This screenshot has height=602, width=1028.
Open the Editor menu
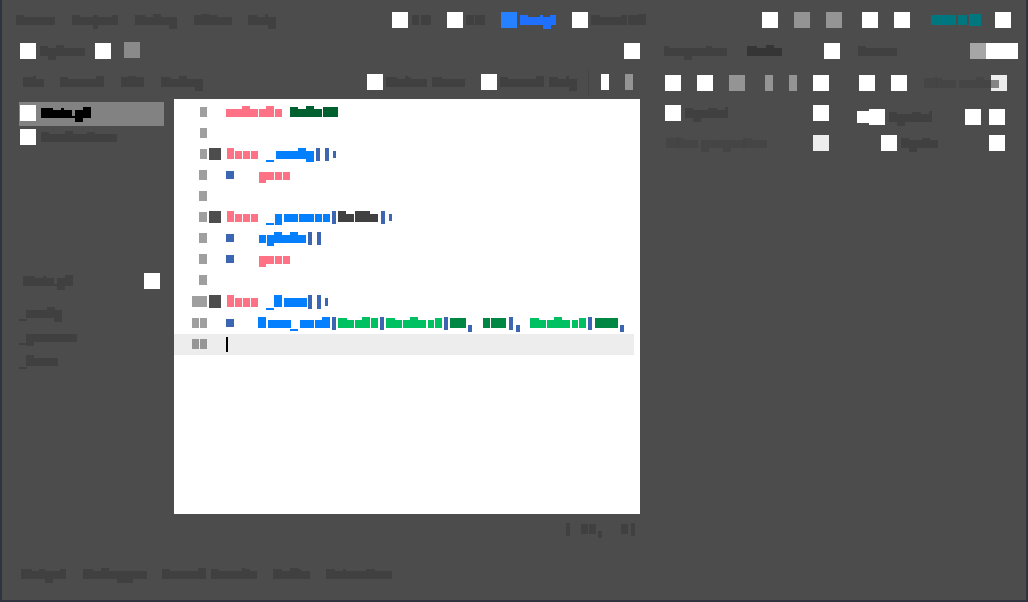[213, 20]
